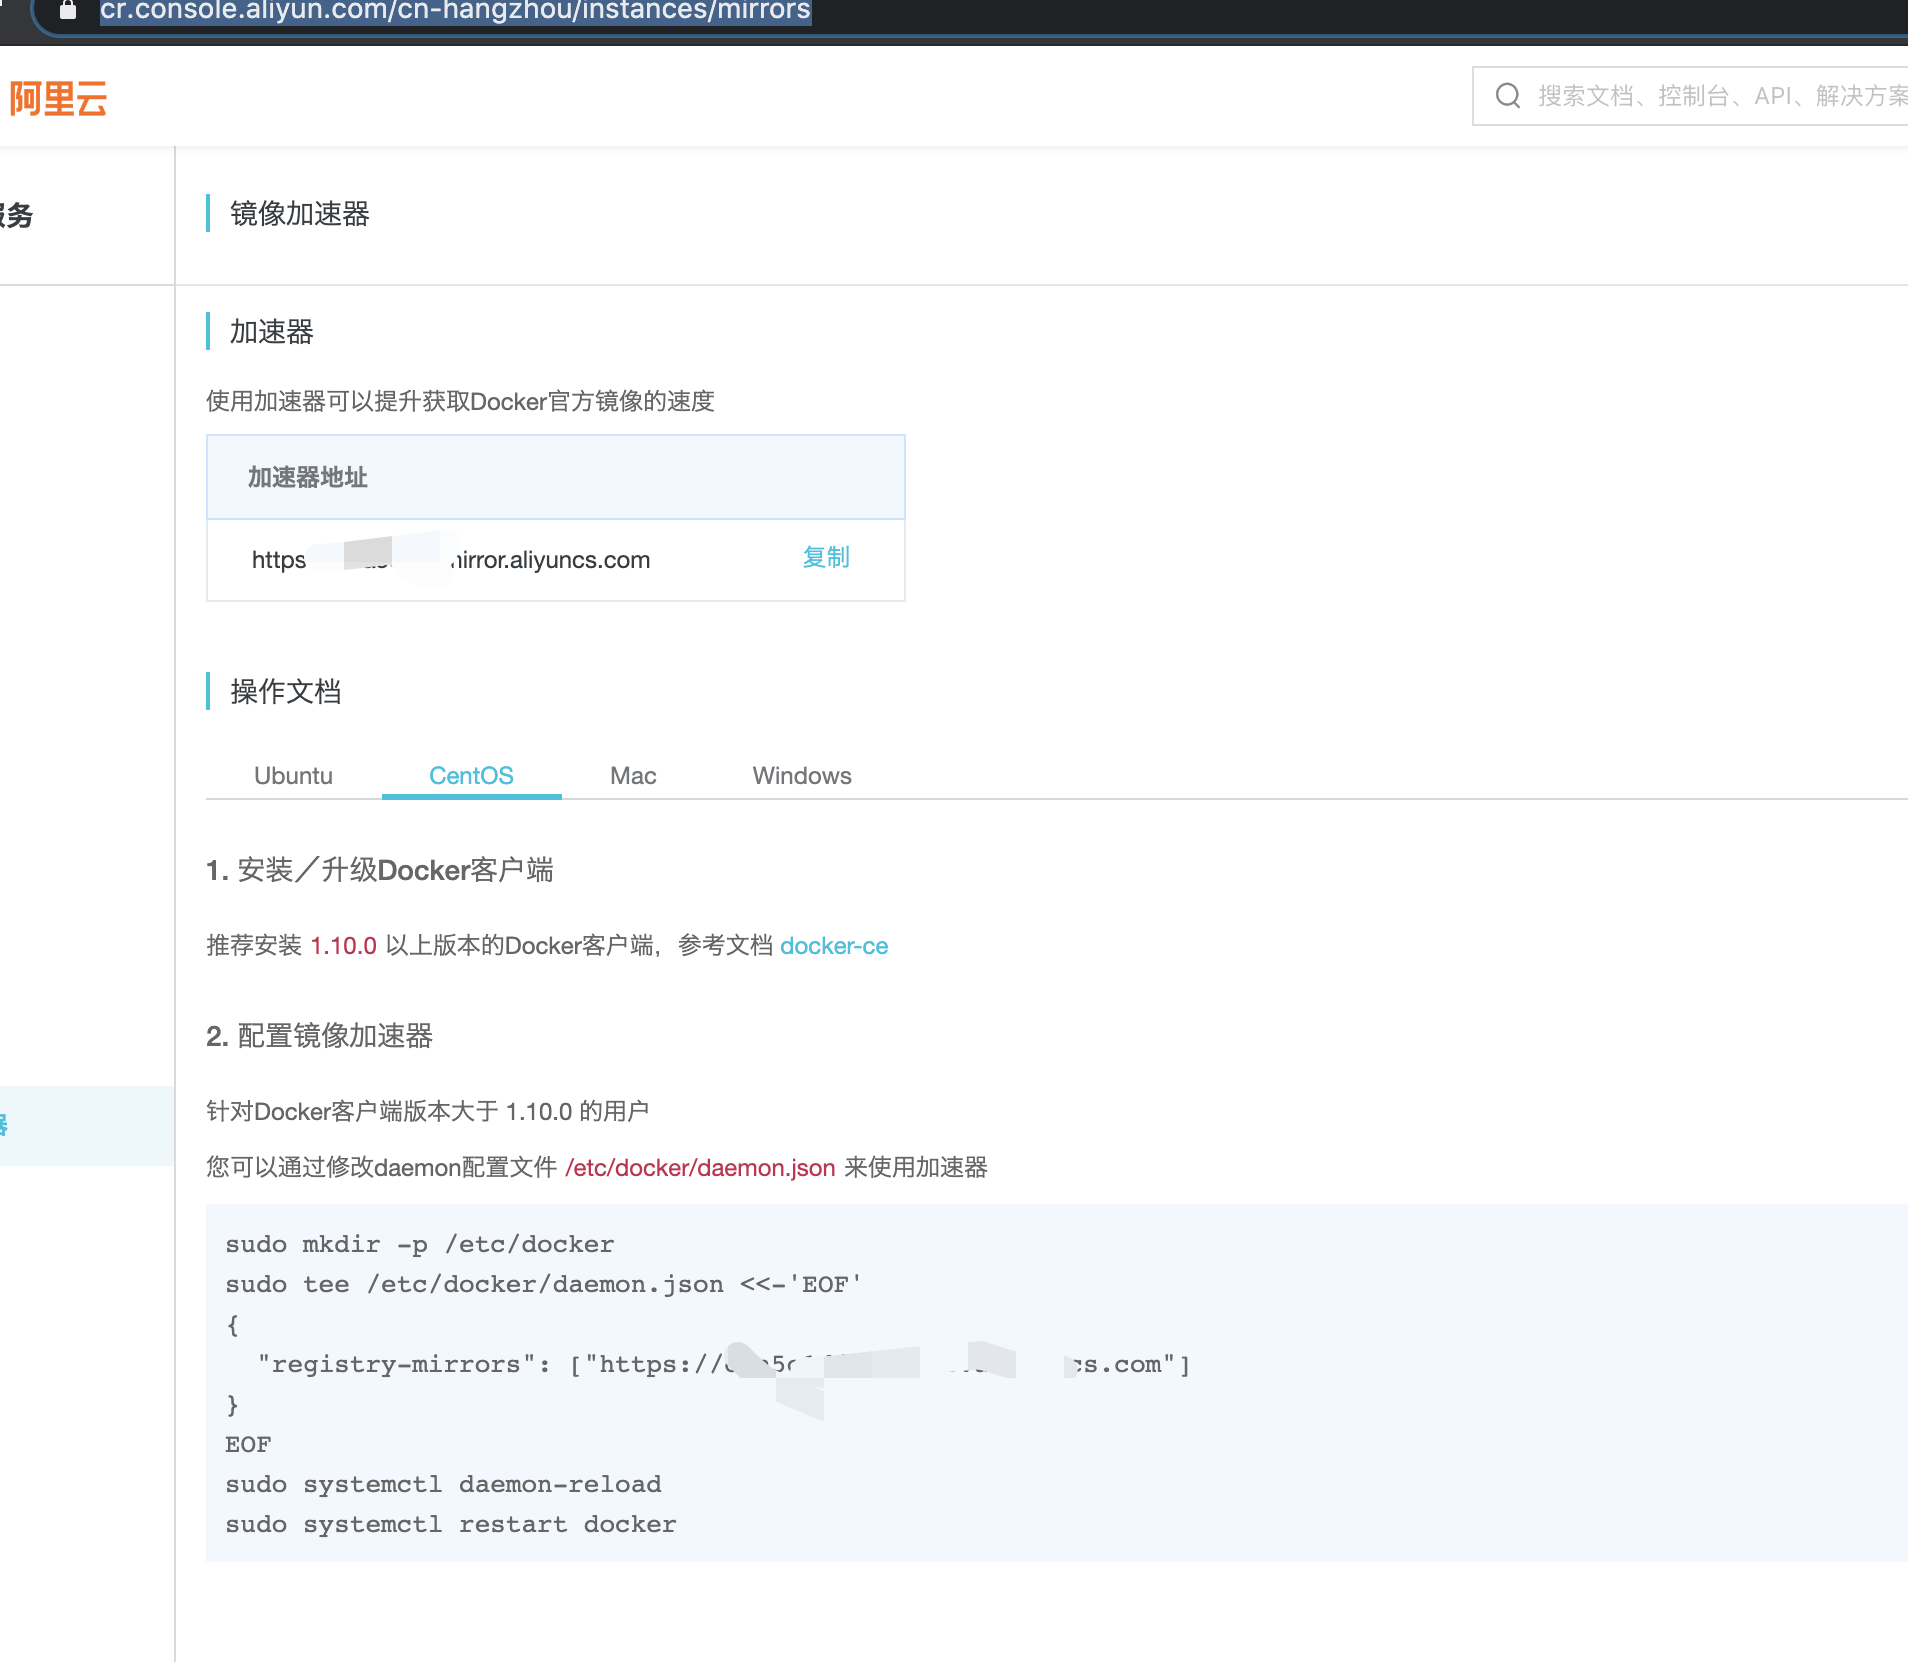Click the lock icon in address bar
This screenshot has height=1662, width=1908.
pos(68,10)
